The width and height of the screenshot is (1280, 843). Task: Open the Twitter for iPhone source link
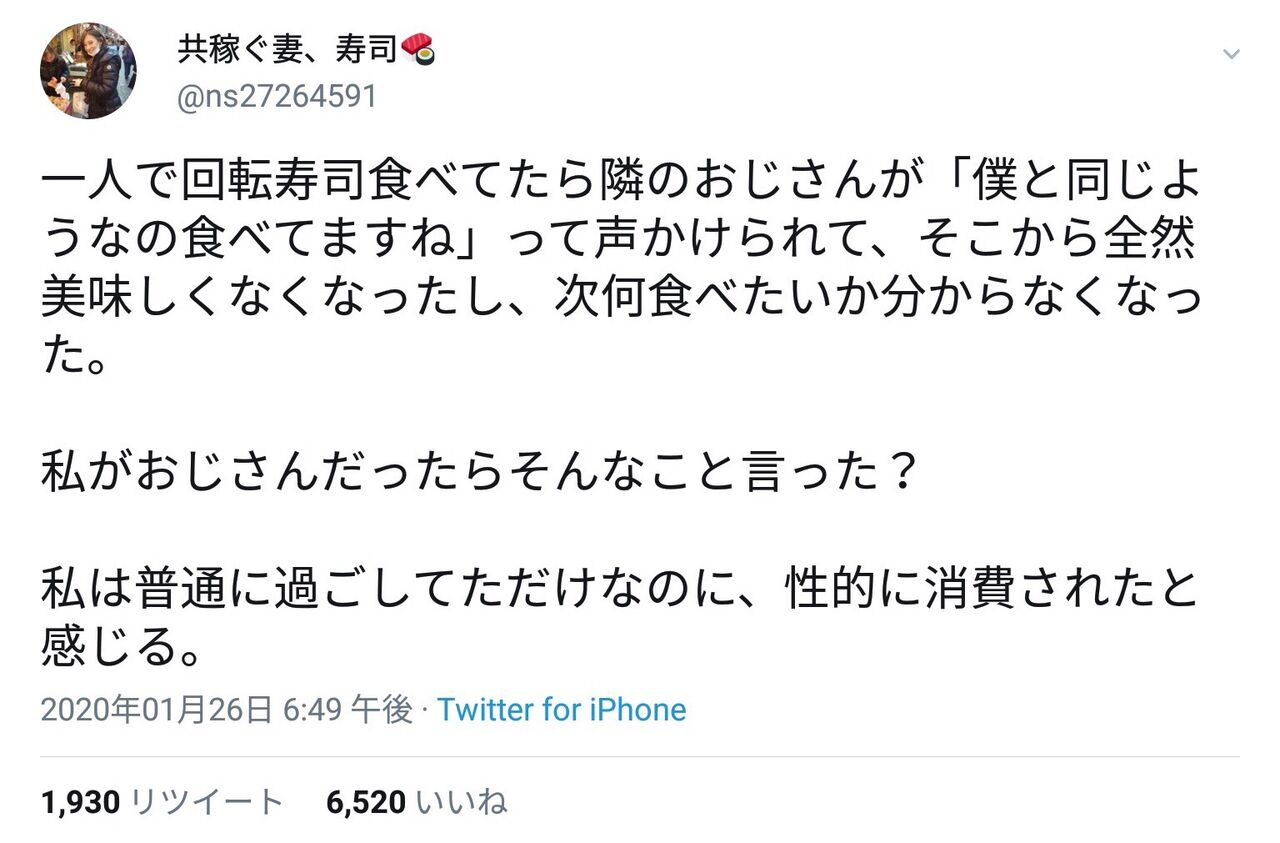coord(562,710)
